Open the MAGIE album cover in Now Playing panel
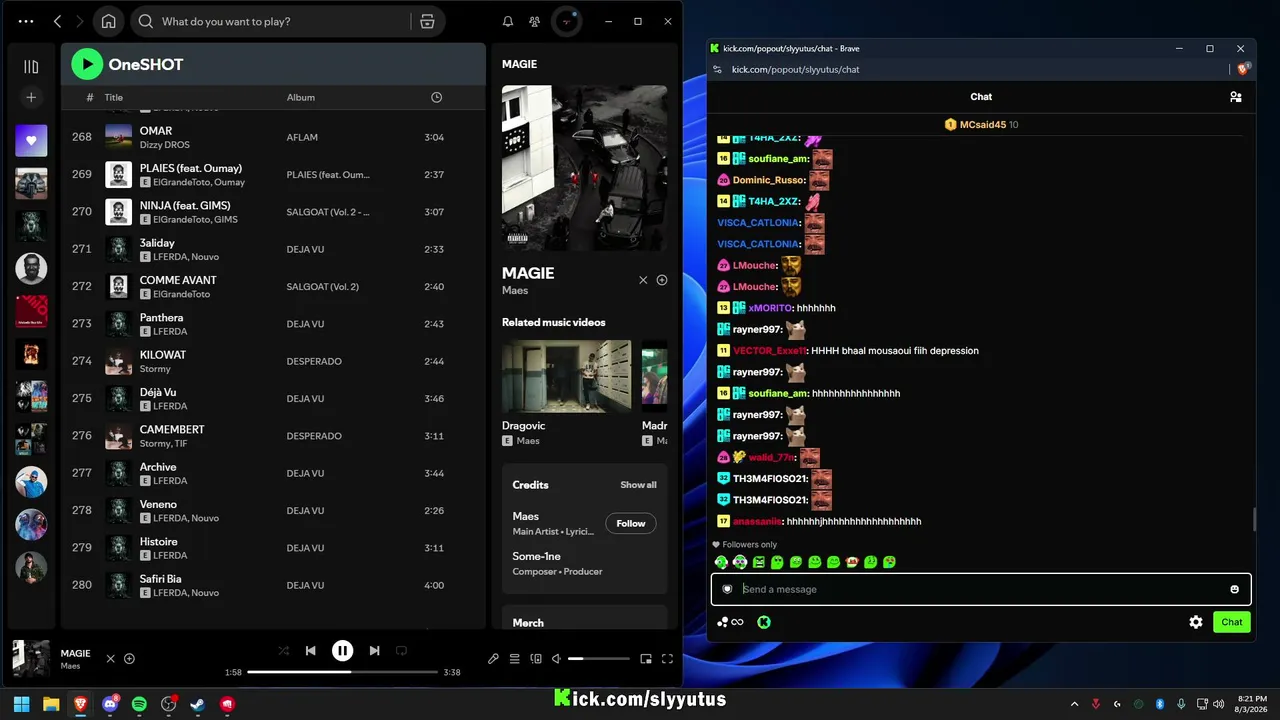Image resolution: width=1280 pixels, height=720 pixels. (x=584, y=167)
